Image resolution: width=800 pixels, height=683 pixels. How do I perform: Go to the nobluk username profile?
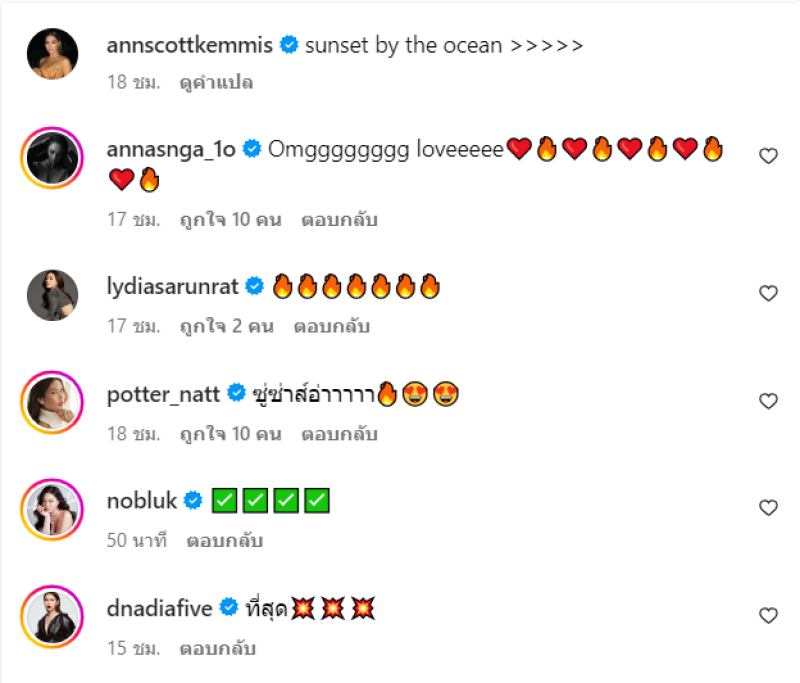(x=141, y=500)
